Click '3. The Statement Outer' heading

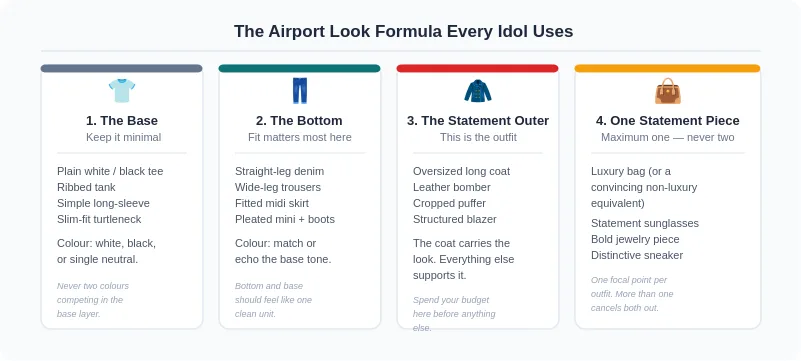tap(478, 121)
